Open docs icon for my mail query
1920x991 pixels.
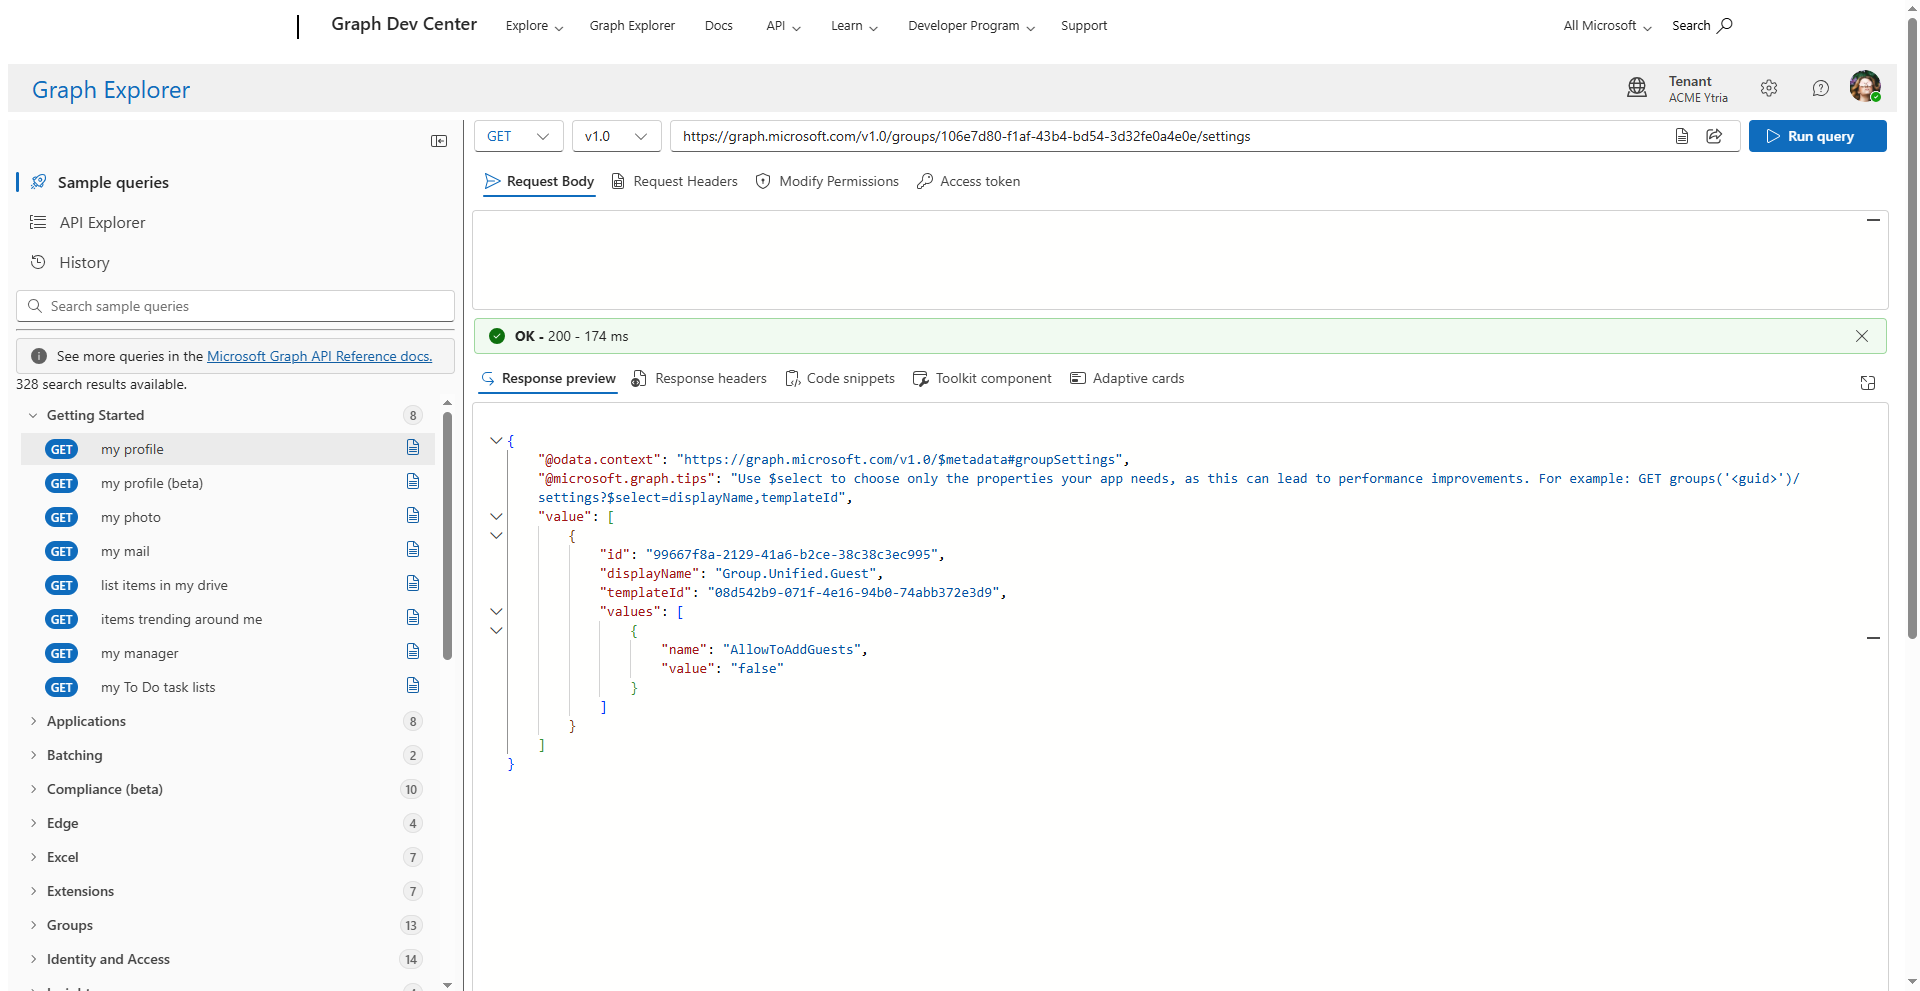click(x=413, y=550)
